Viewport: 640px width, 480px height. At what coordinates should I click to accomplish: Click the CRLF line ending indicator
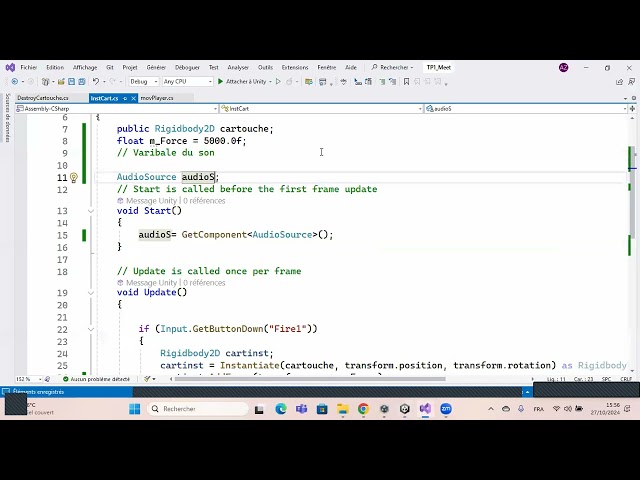[x=626, y=379]
